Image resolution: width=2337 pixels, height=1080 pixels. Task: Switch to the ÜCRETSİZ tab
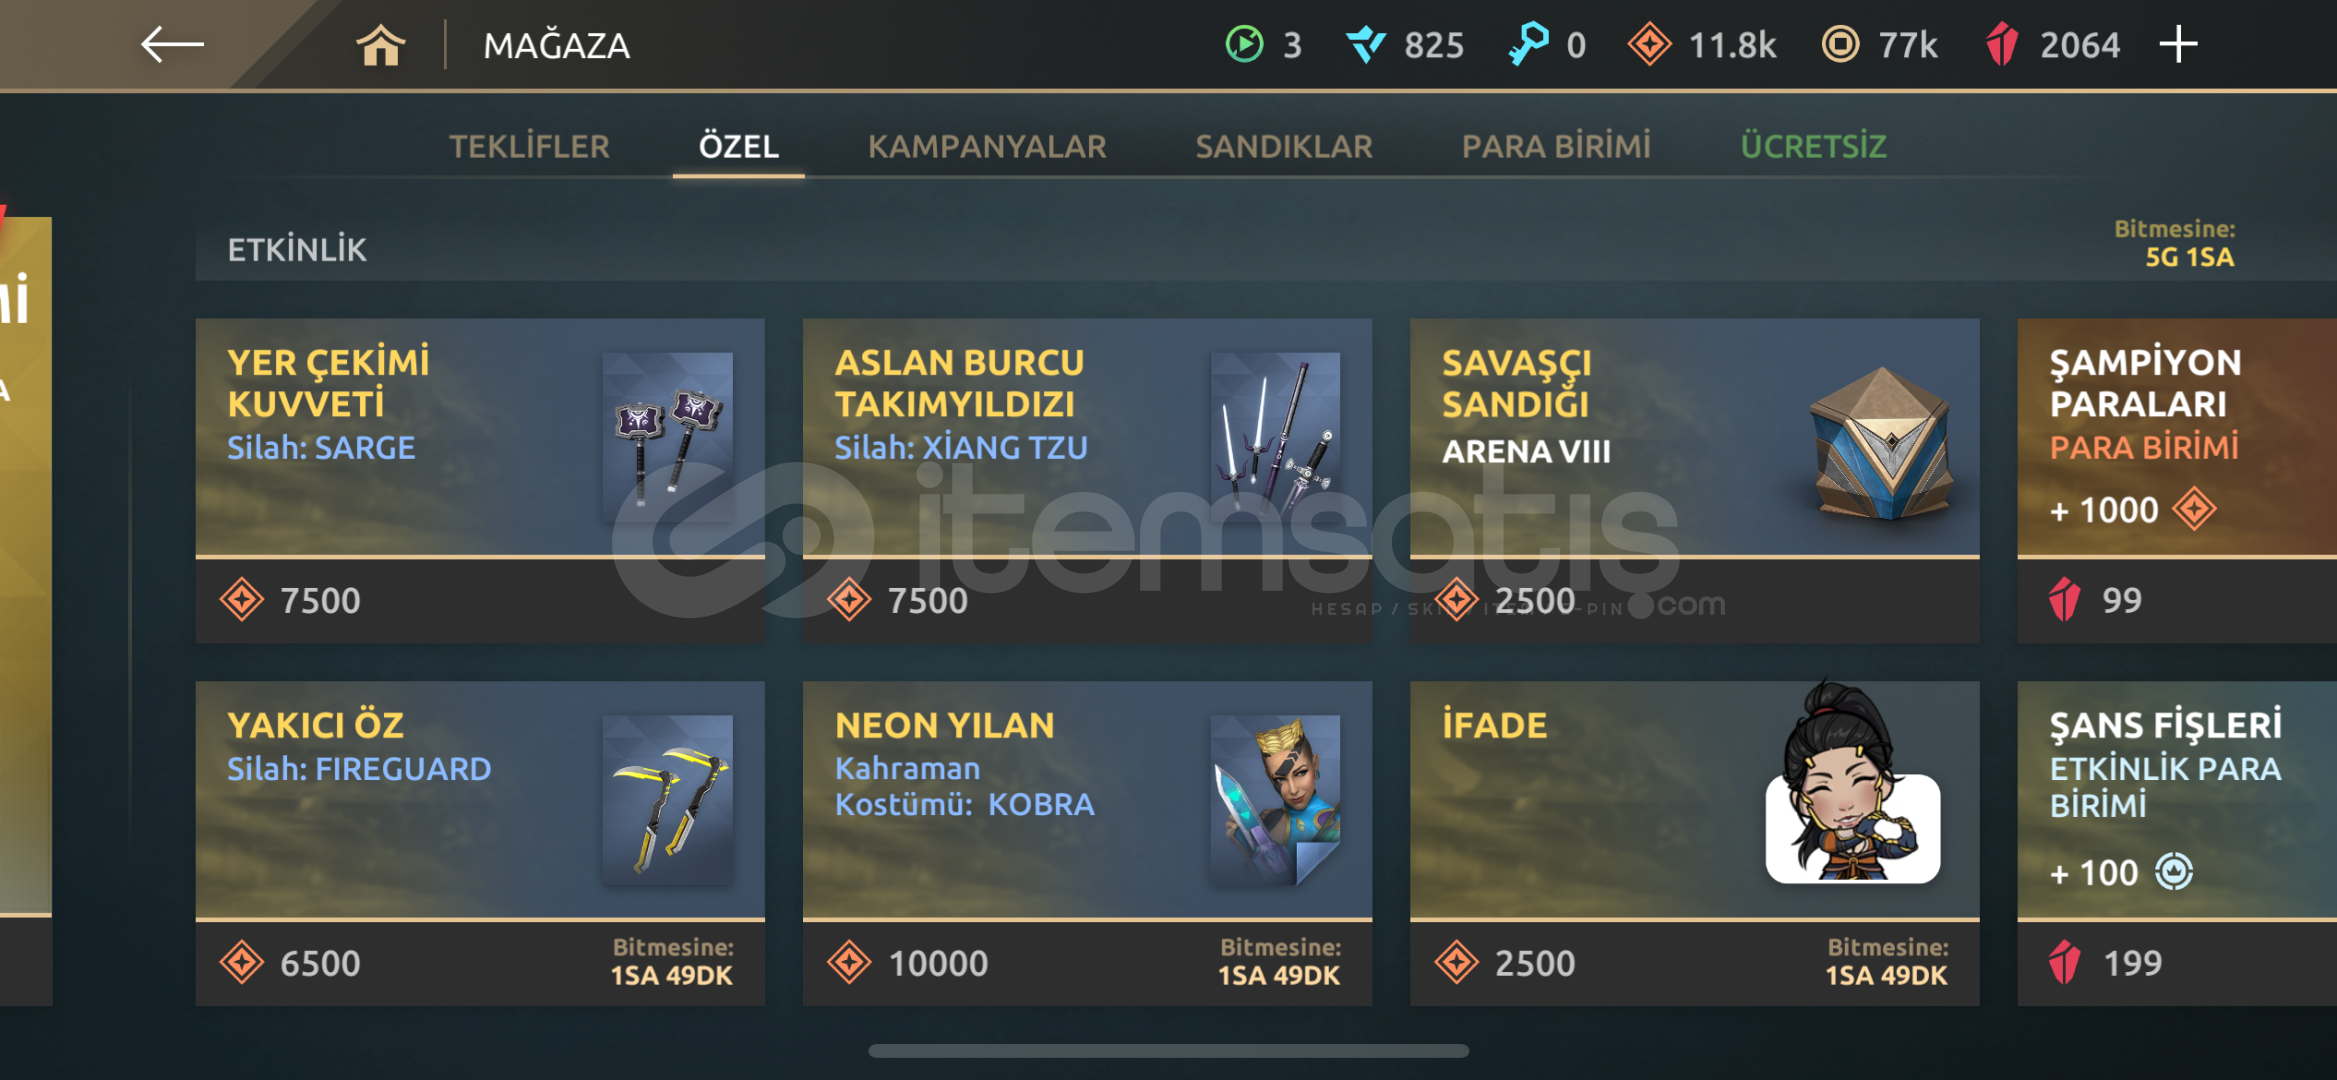point(1813,147)
